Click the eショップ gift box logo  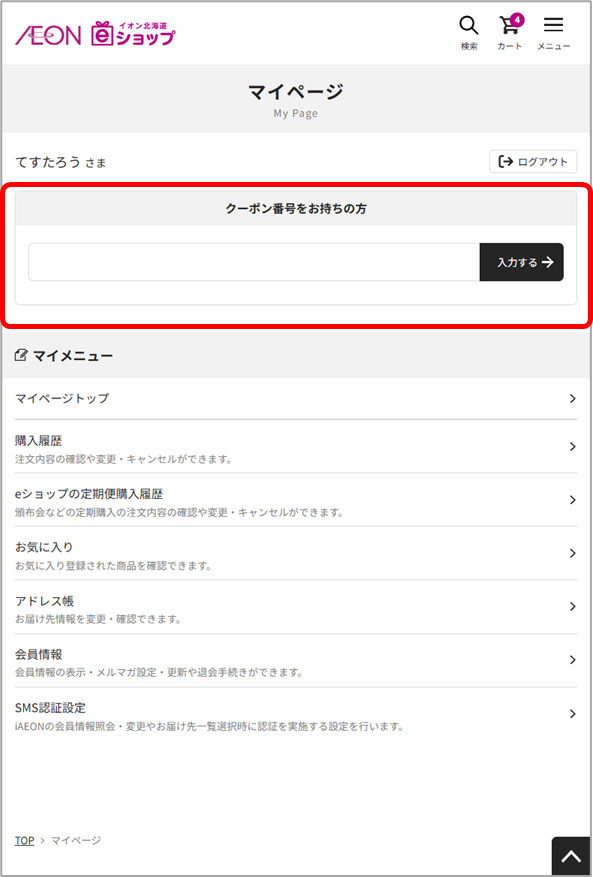pos(133,33)
